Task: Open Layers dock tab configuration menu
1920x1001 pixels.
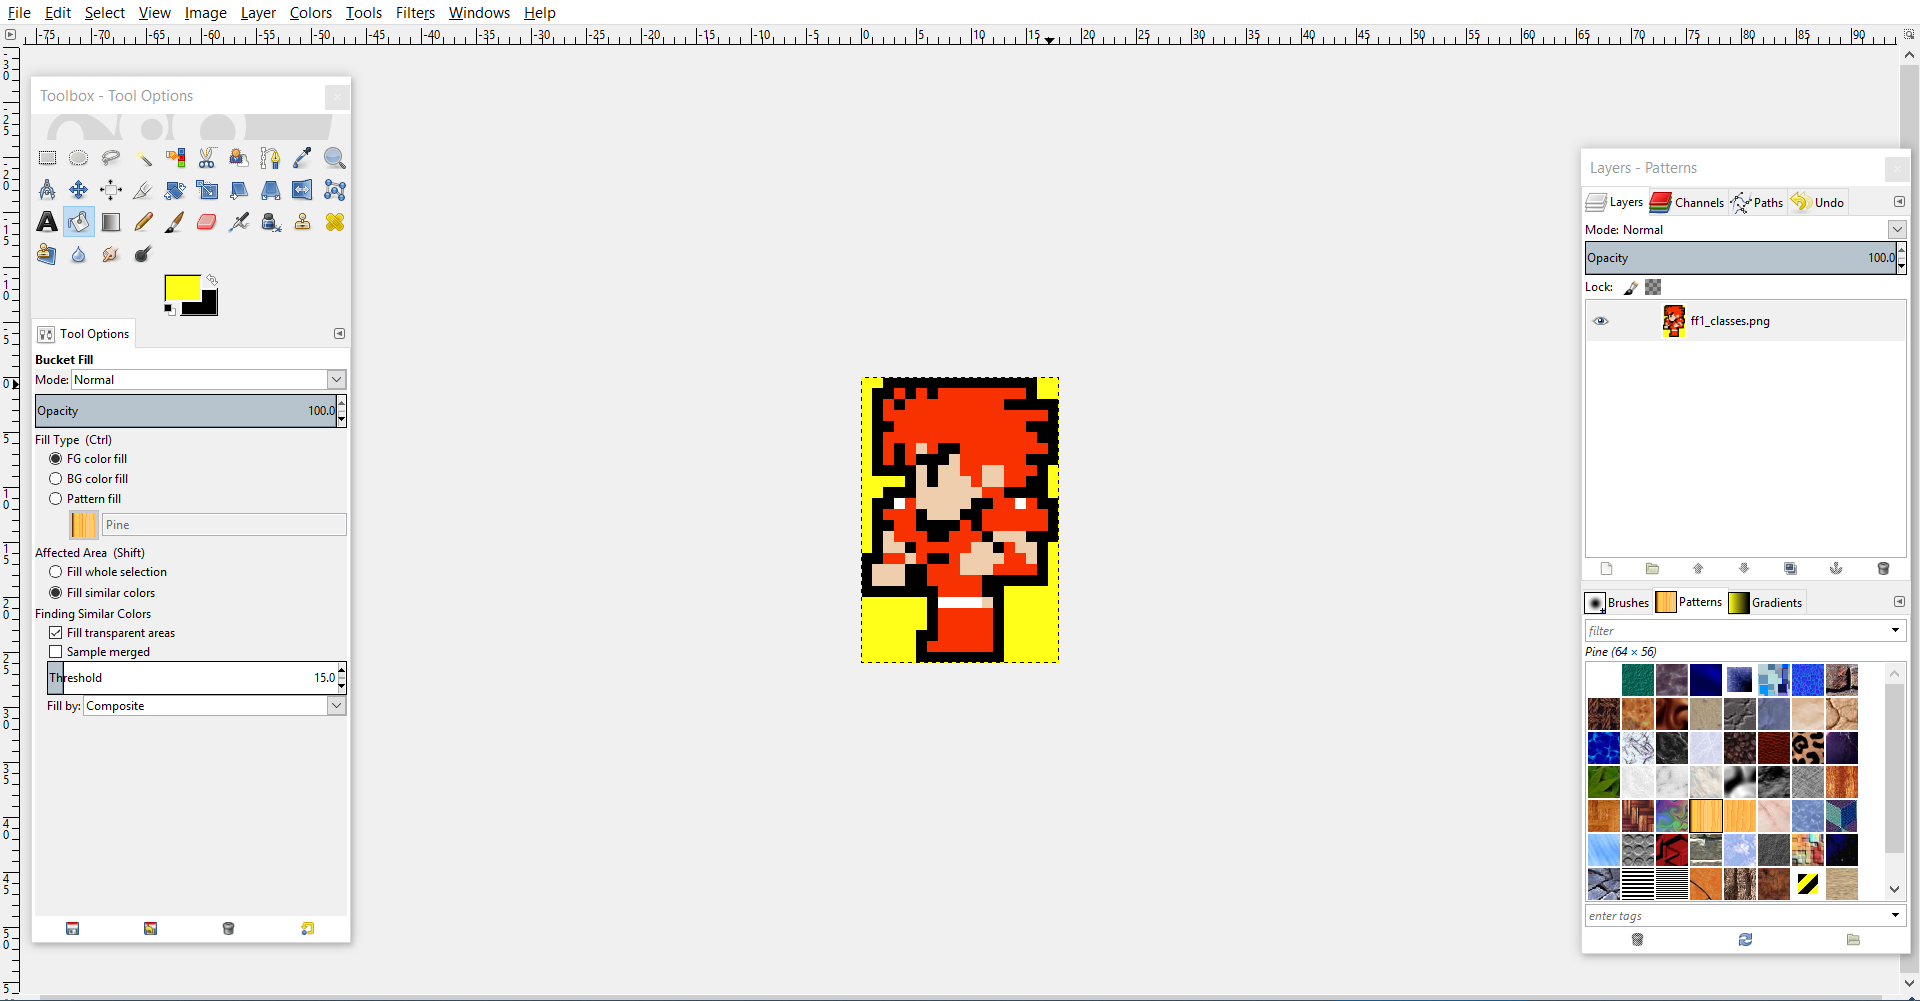Action: click(x=1899, y=202)
